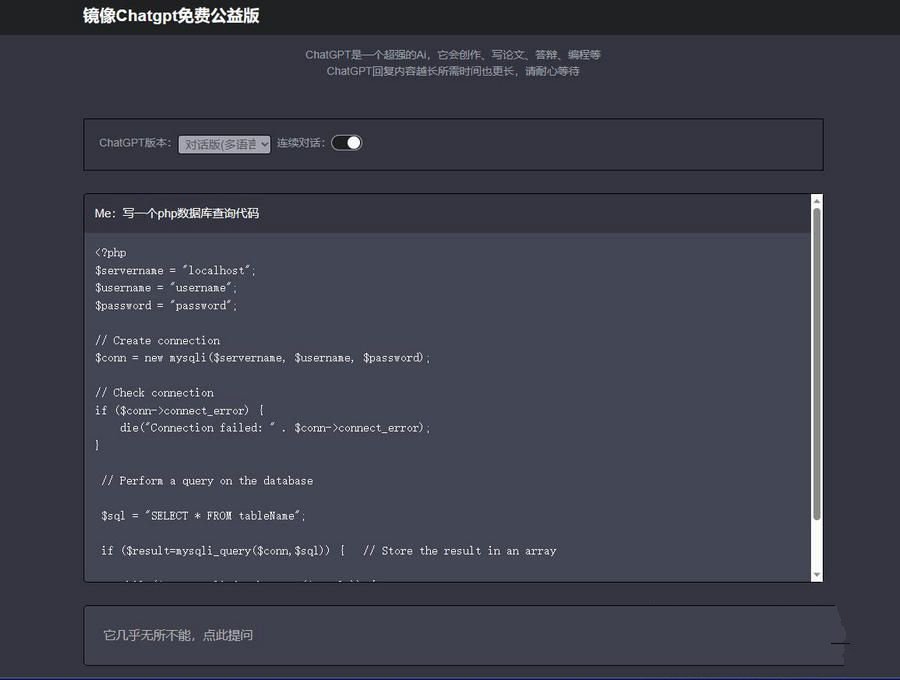Click the scrollbar up arrow

[x=817, y=199]
